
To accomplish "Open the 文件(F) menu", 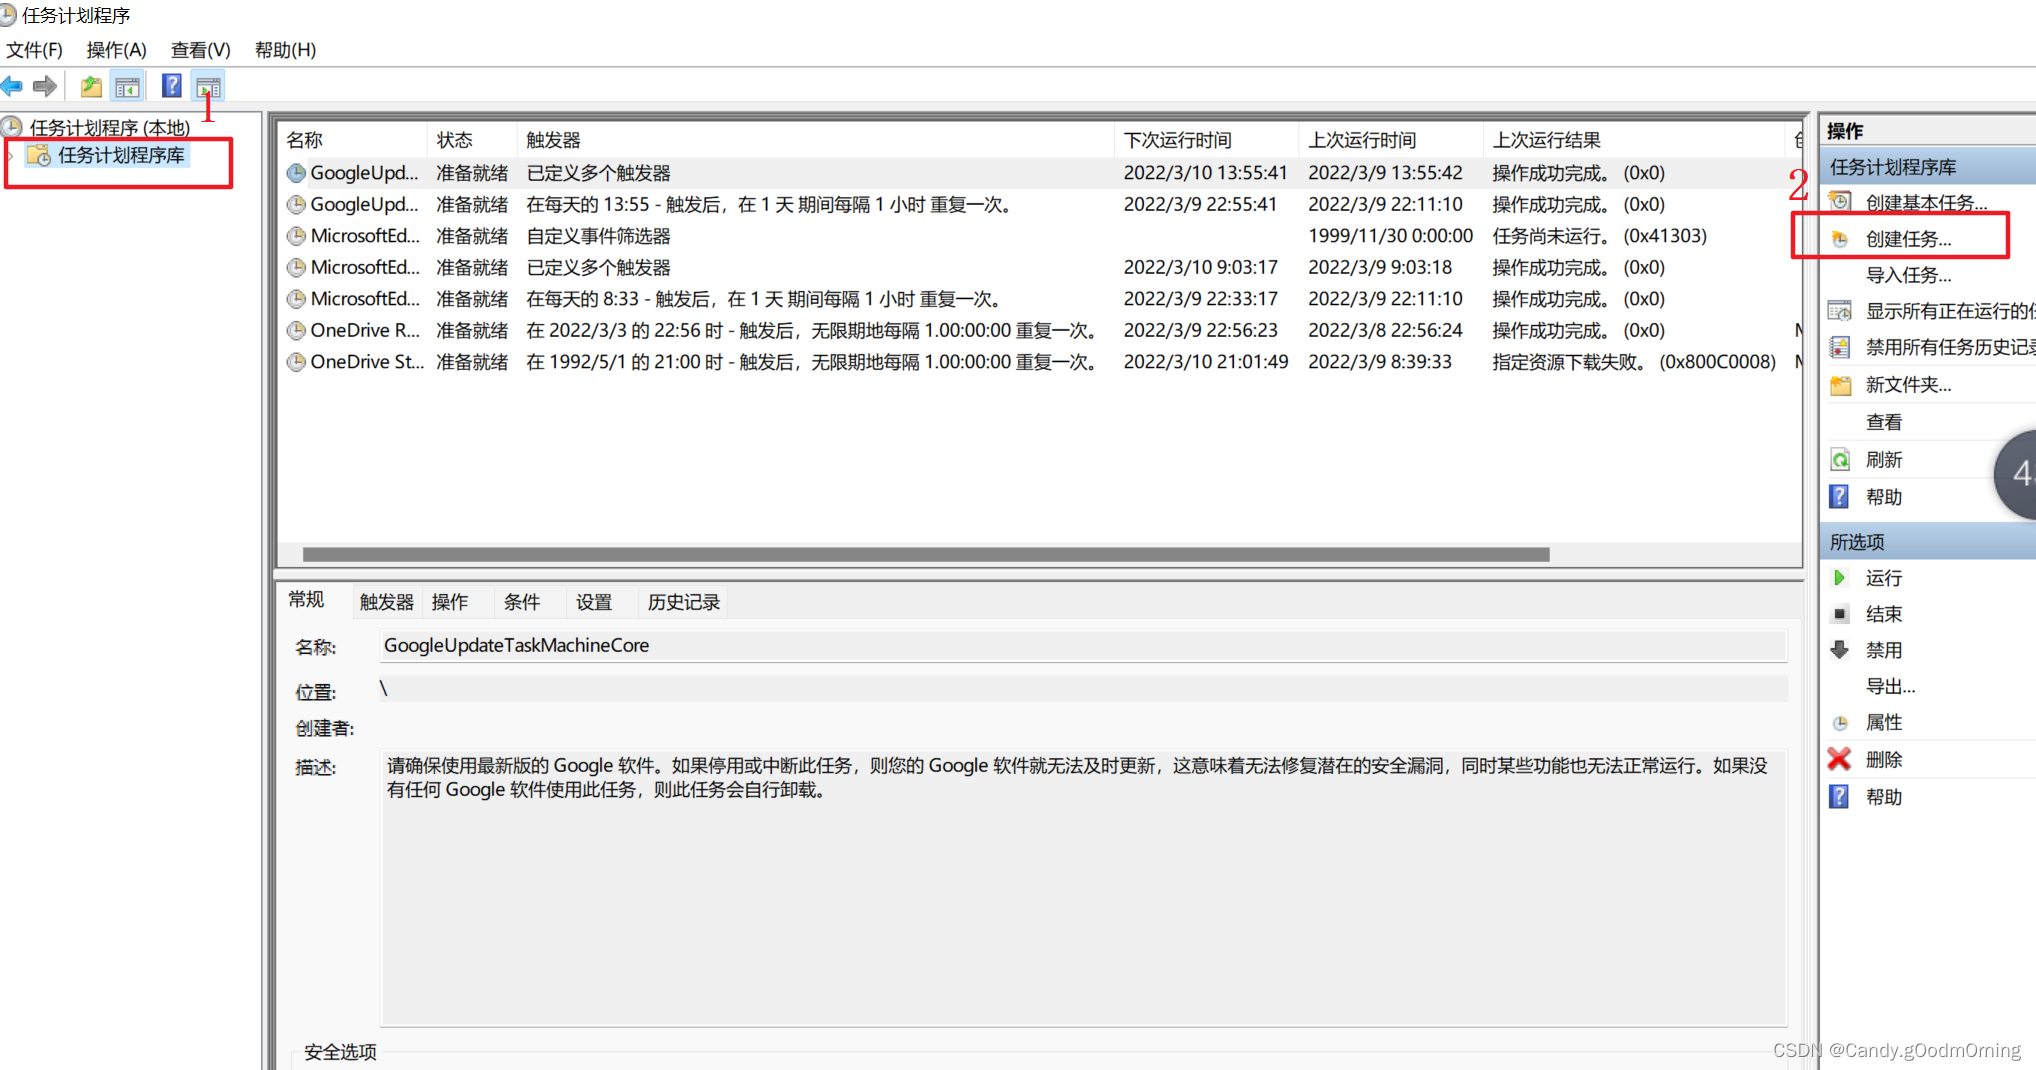I will (34, 50).
